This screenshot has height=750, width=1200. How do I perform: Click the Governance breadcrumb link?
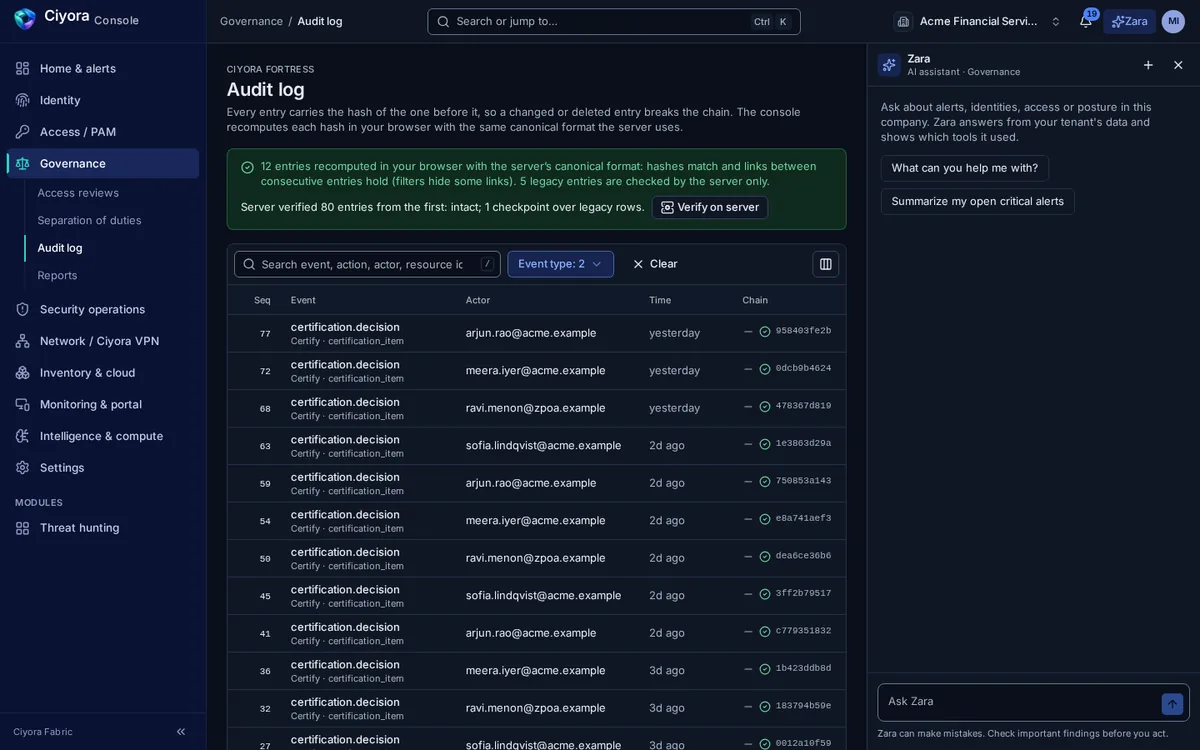(x=251, y=21)
